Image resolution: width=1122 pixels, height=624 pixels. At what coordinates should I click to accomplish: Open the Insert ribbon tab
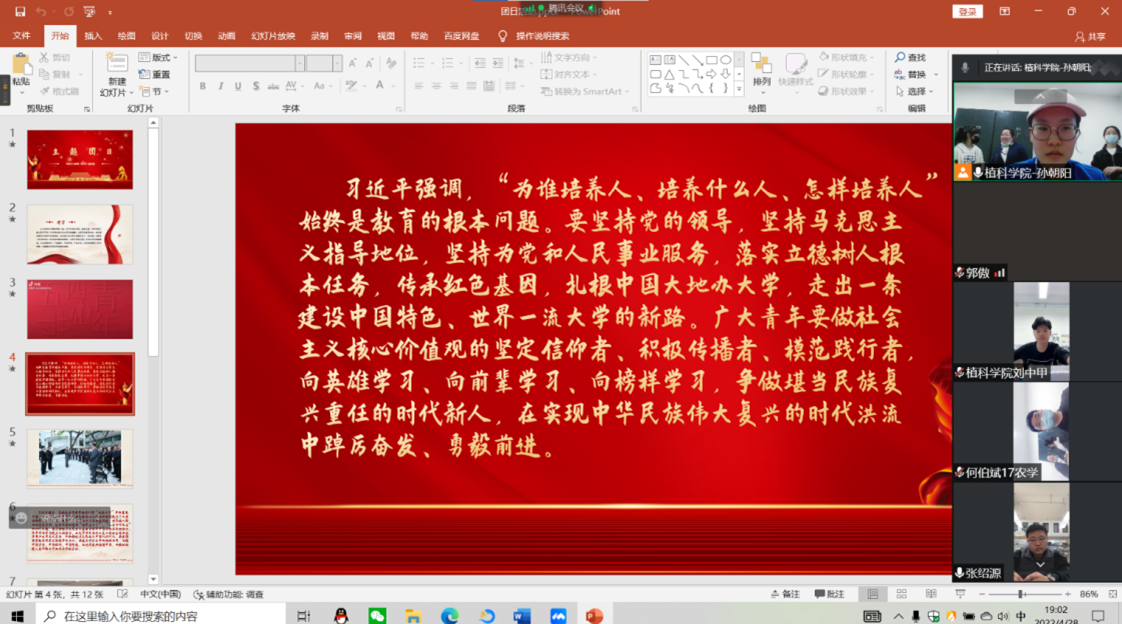click(93, 36)
